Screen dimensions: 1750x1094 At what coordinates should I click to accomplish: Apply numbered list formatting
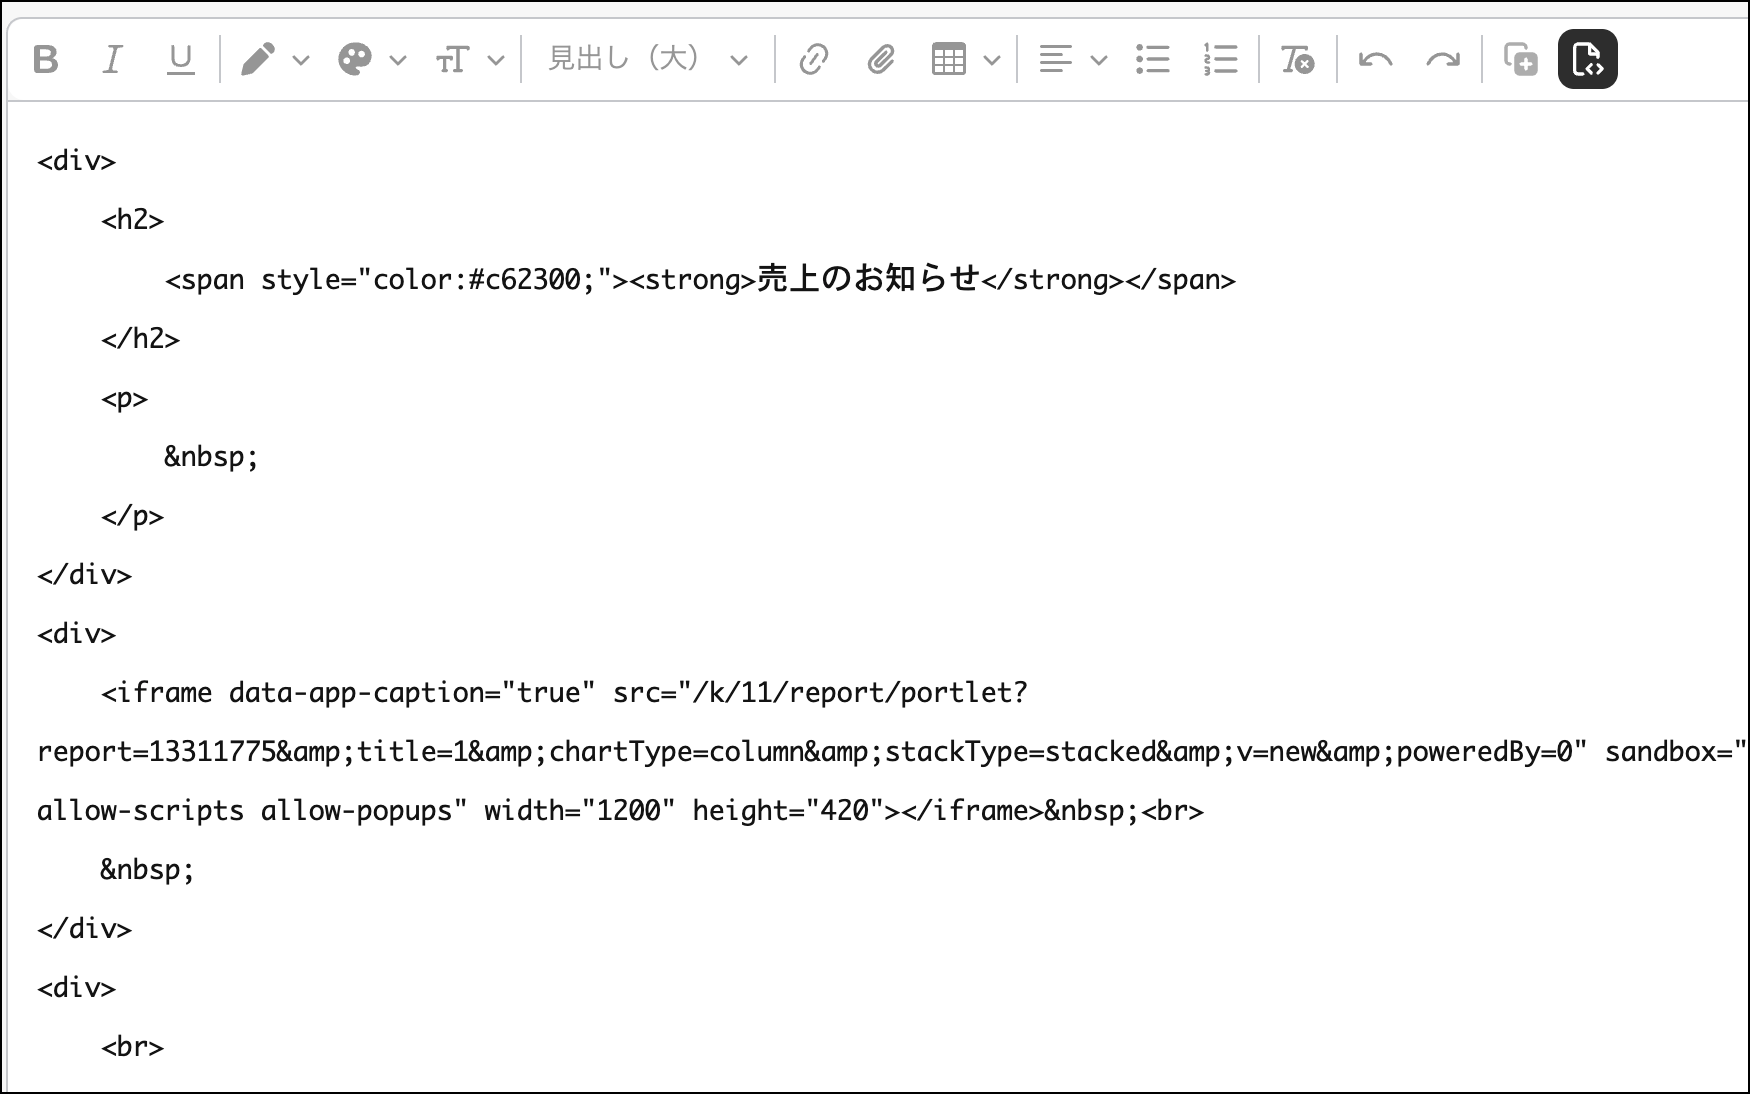click(1220, 60)
